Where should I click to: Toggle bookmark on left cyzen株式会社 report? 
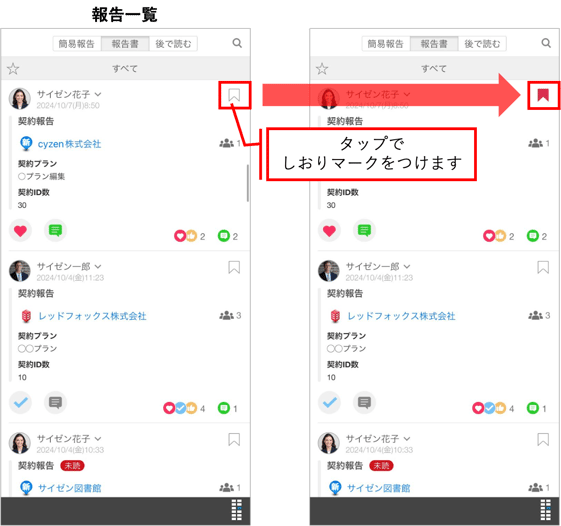(234, 95)
